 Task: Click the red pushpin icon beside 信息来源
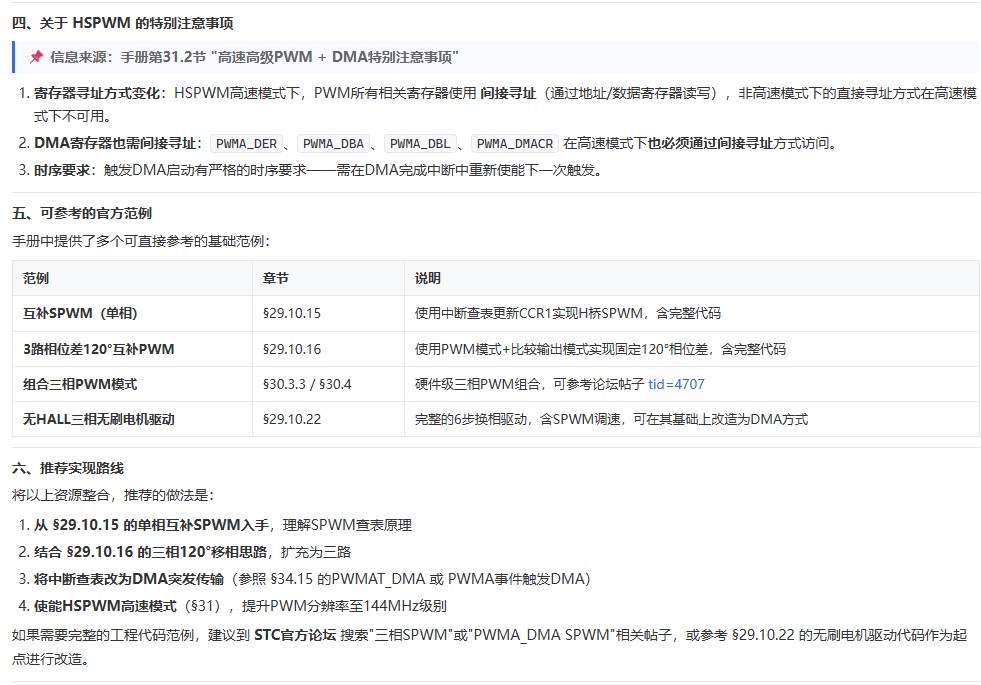[x=36, y=57]
